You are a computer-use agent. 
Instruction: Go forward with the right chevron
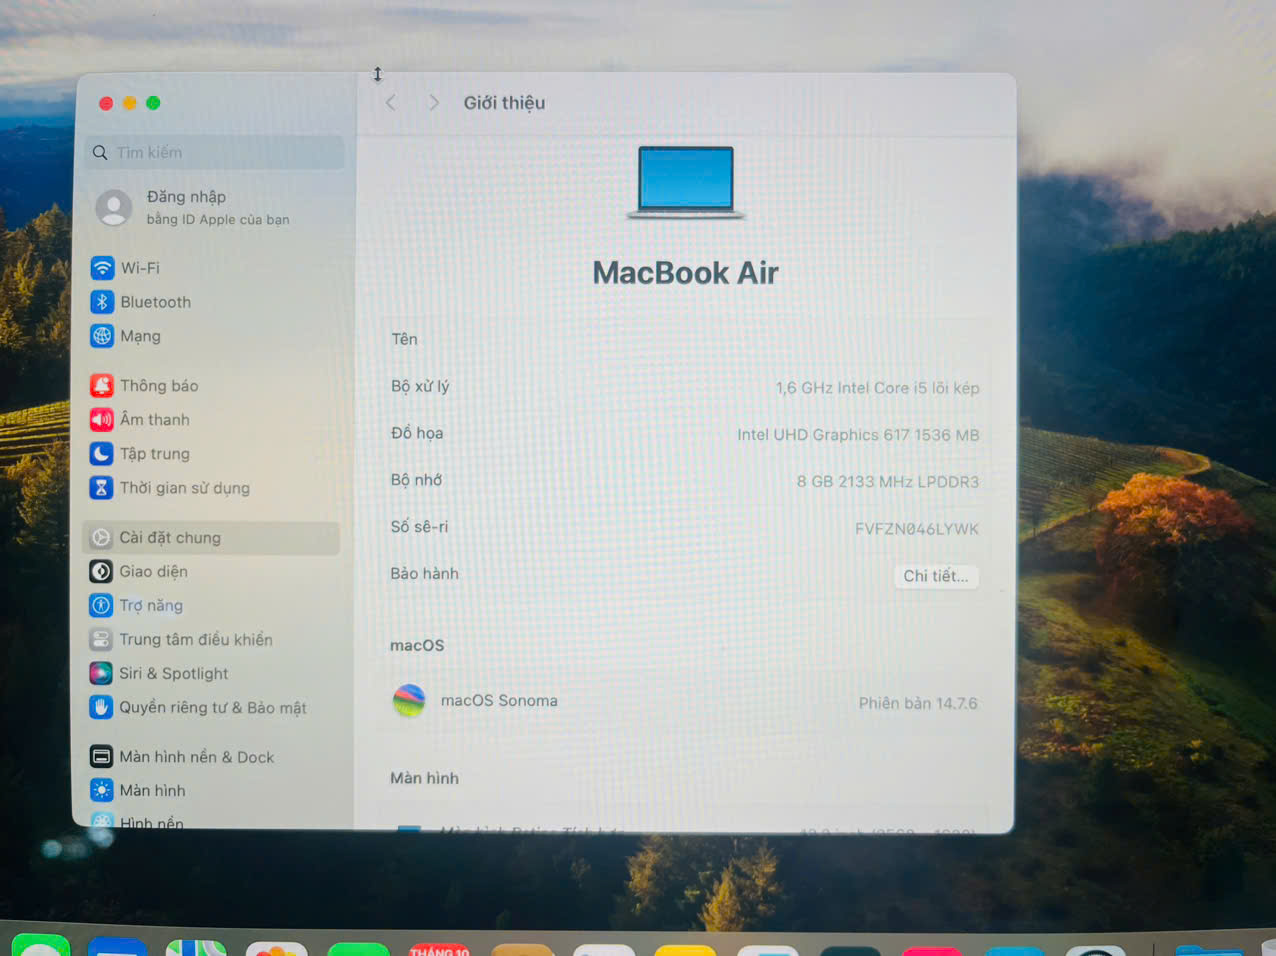pyautogui.click(x=433, y=103)
